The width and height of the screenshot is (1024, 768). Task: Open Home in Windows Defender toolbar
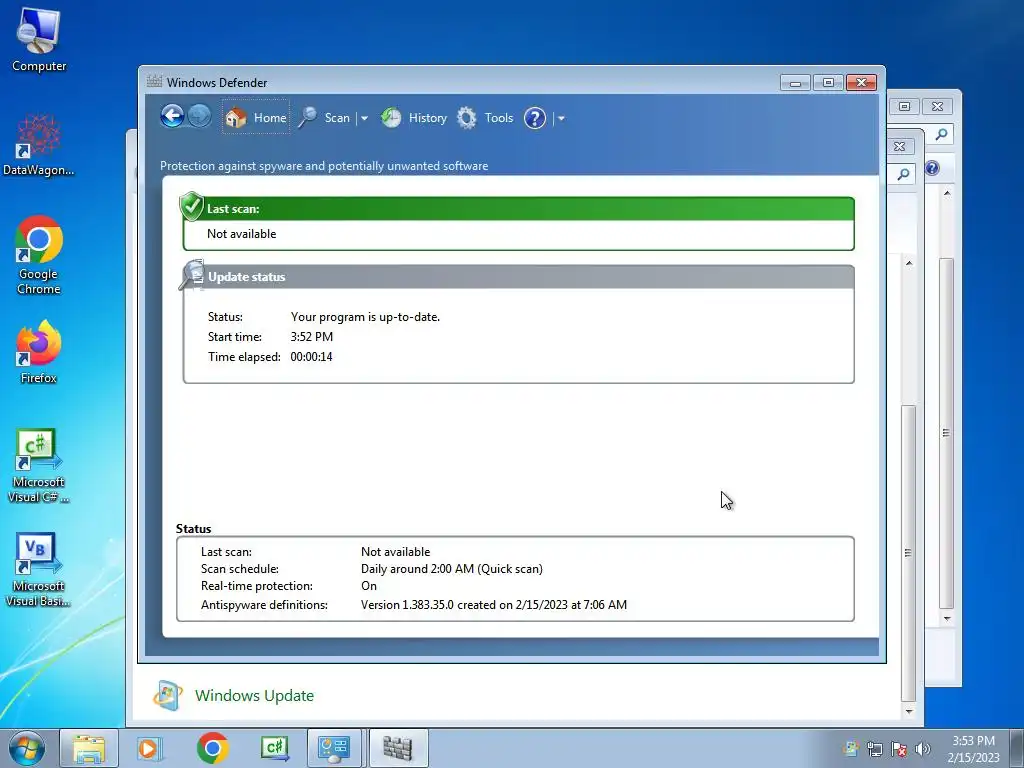tap(255, 118)
